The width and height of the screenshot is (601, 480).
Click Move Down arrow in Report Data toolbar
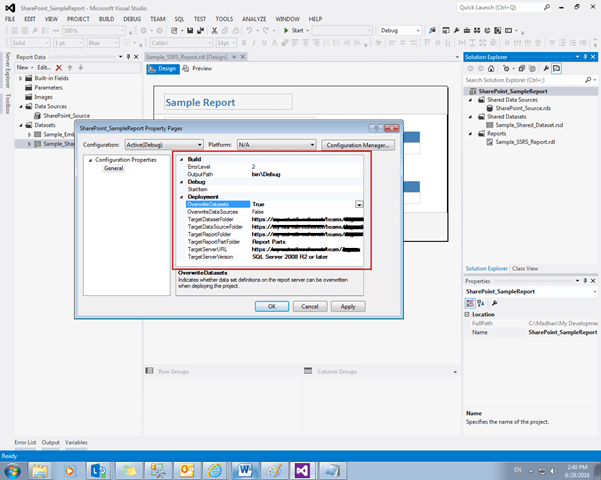point(80,67)
